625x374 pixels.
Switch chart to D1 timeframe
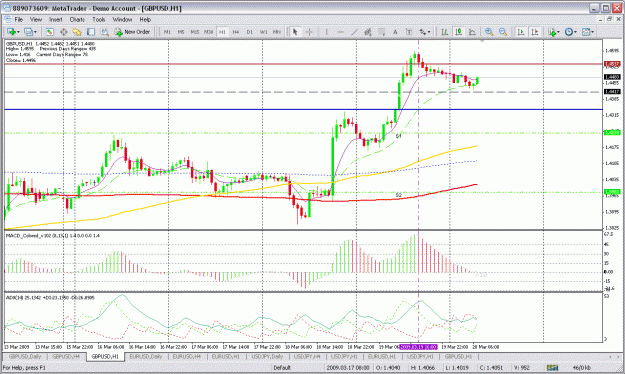tap(250, 32)
